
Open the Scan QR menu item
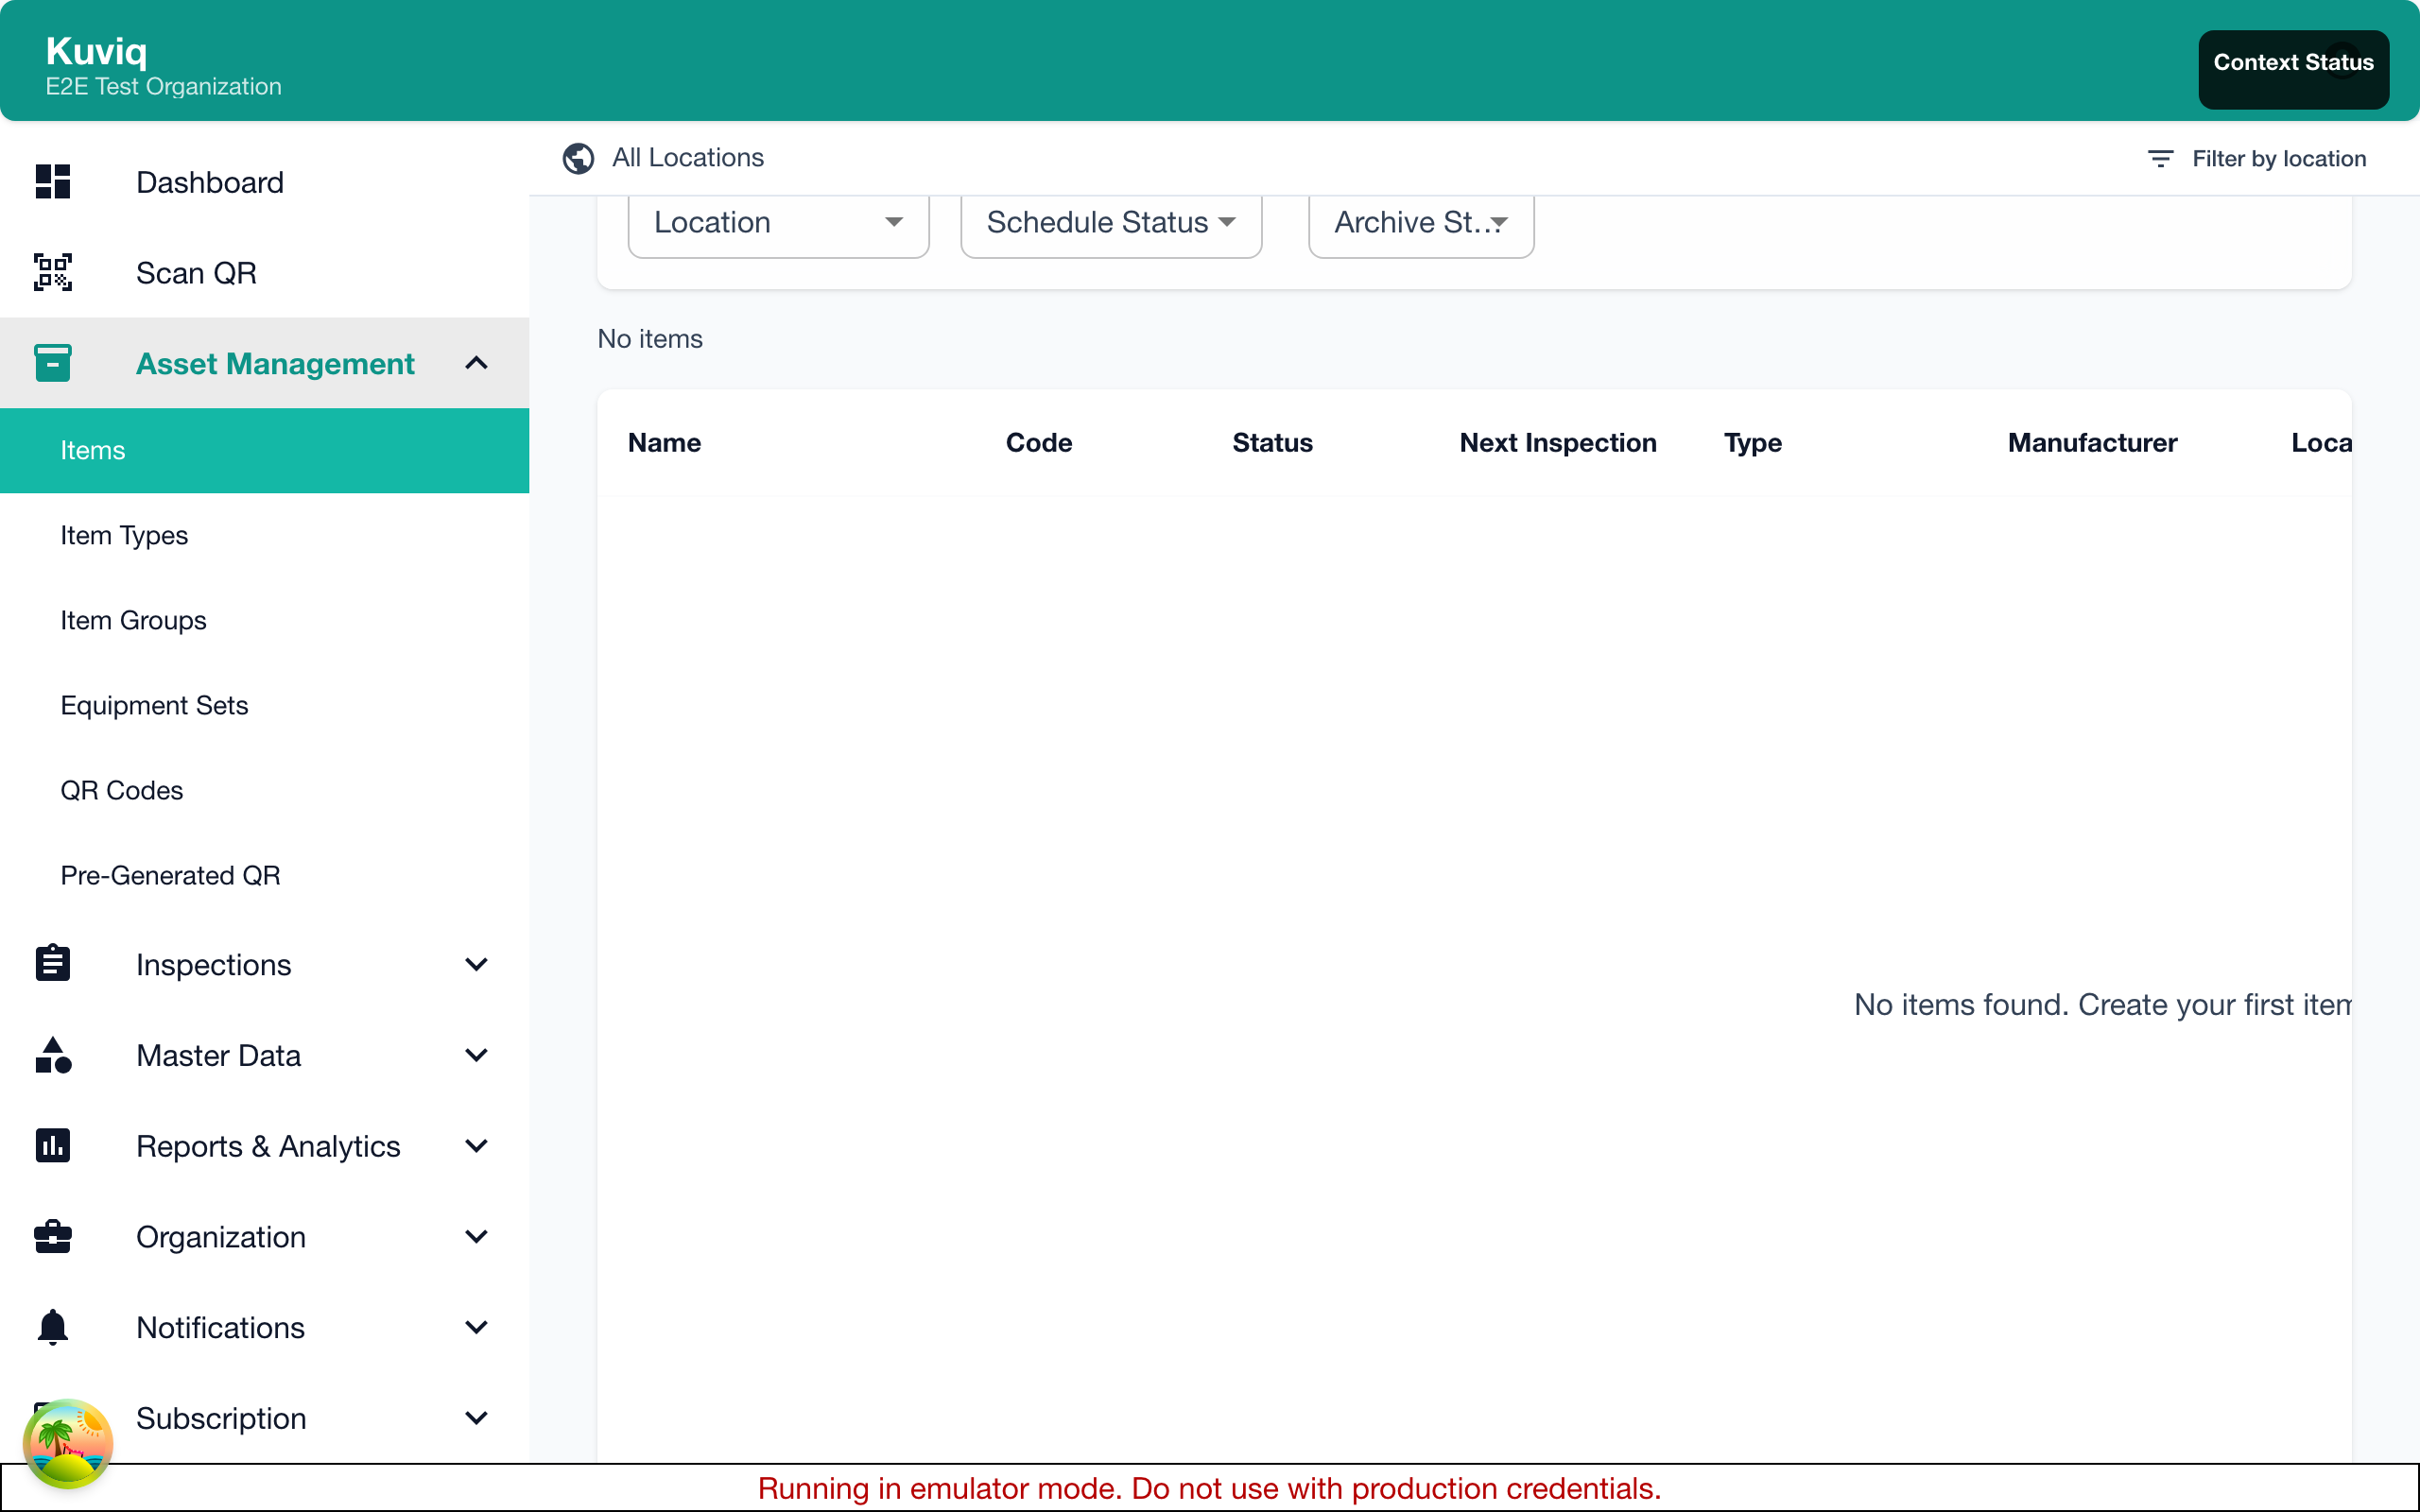pyautogui.click(x=264, y=272)
